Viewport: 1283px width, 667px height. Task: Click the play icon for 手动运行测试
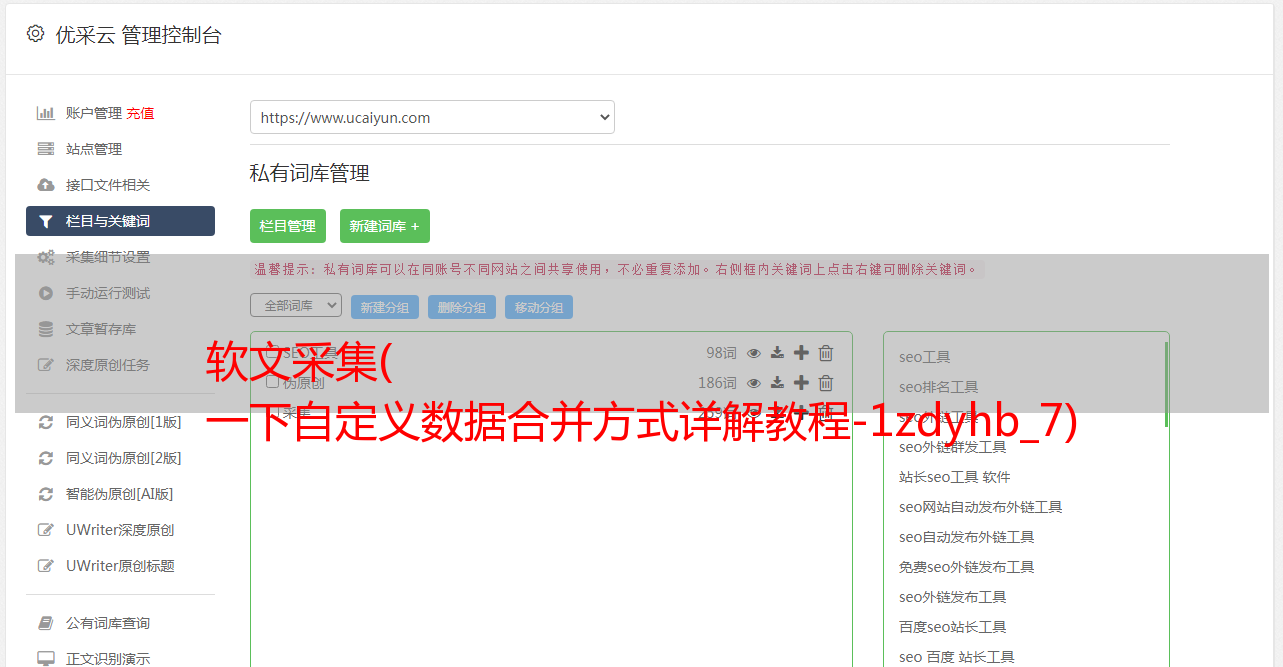45,293
